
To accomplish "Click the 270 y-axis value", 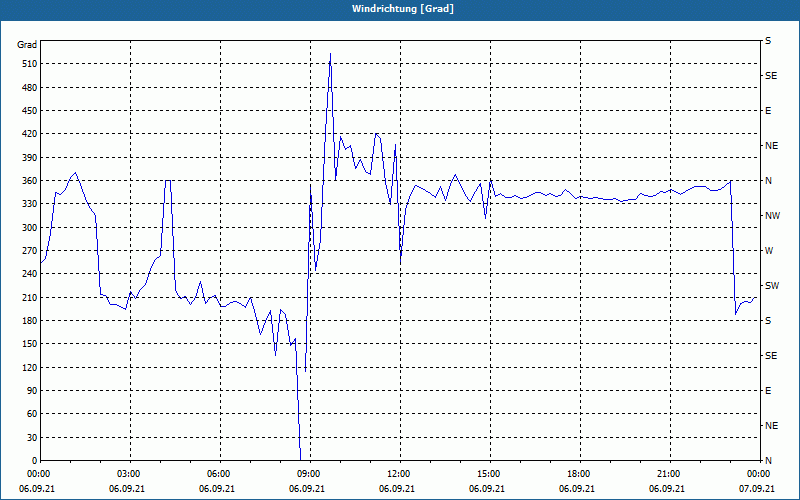I will [x=30, y=251].
